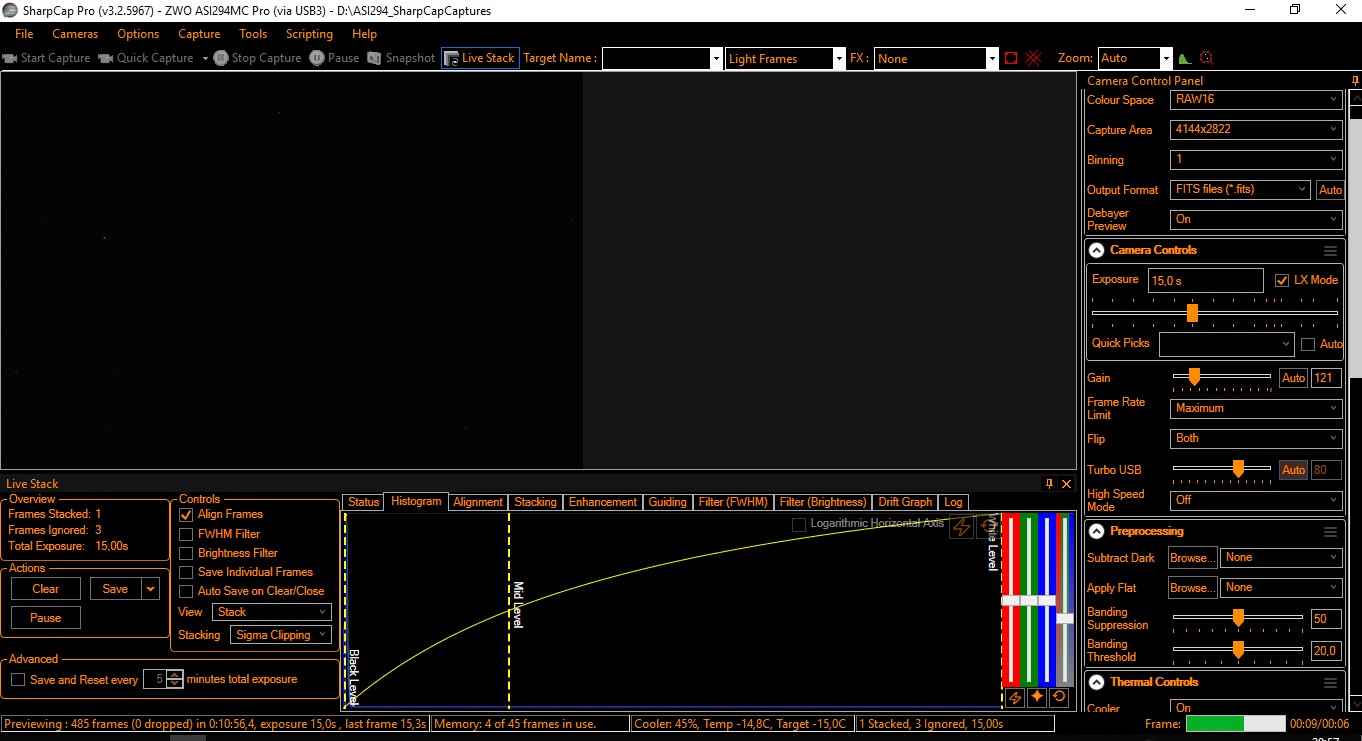Screen dimensions: 1362x741
Task: Open the View Stack dropdown
Action: pos(272,612)
